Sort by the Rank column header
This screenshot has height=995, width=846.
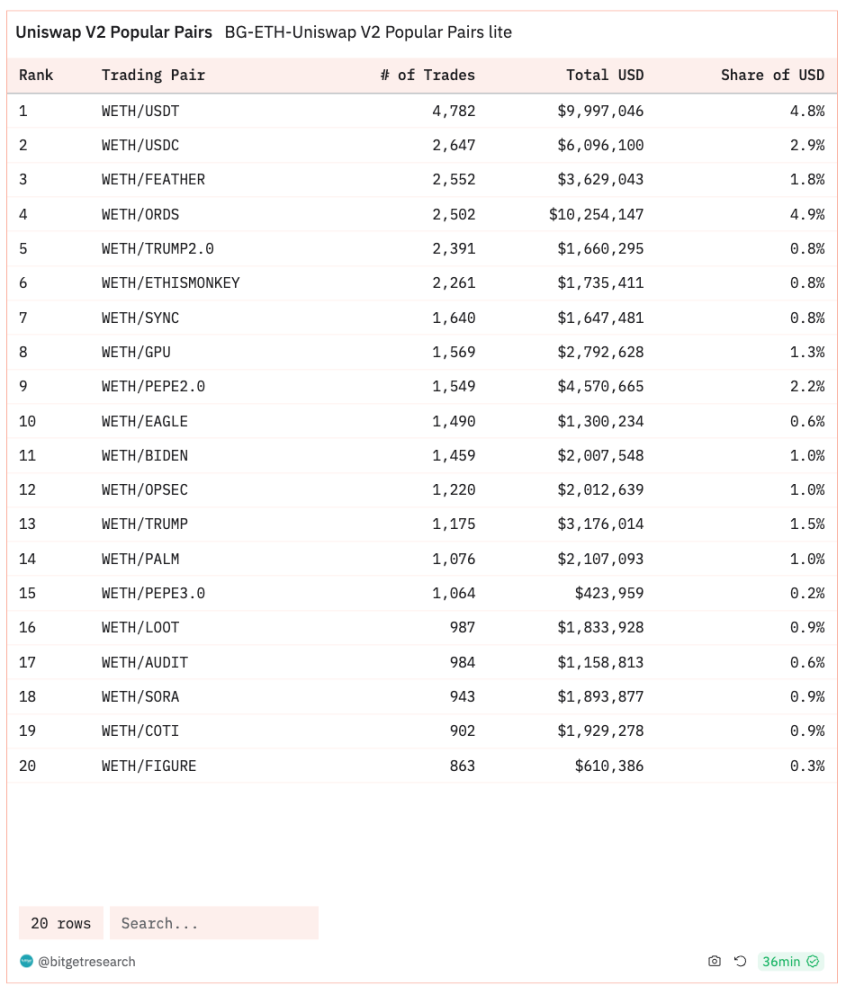(x=36, y=75)
